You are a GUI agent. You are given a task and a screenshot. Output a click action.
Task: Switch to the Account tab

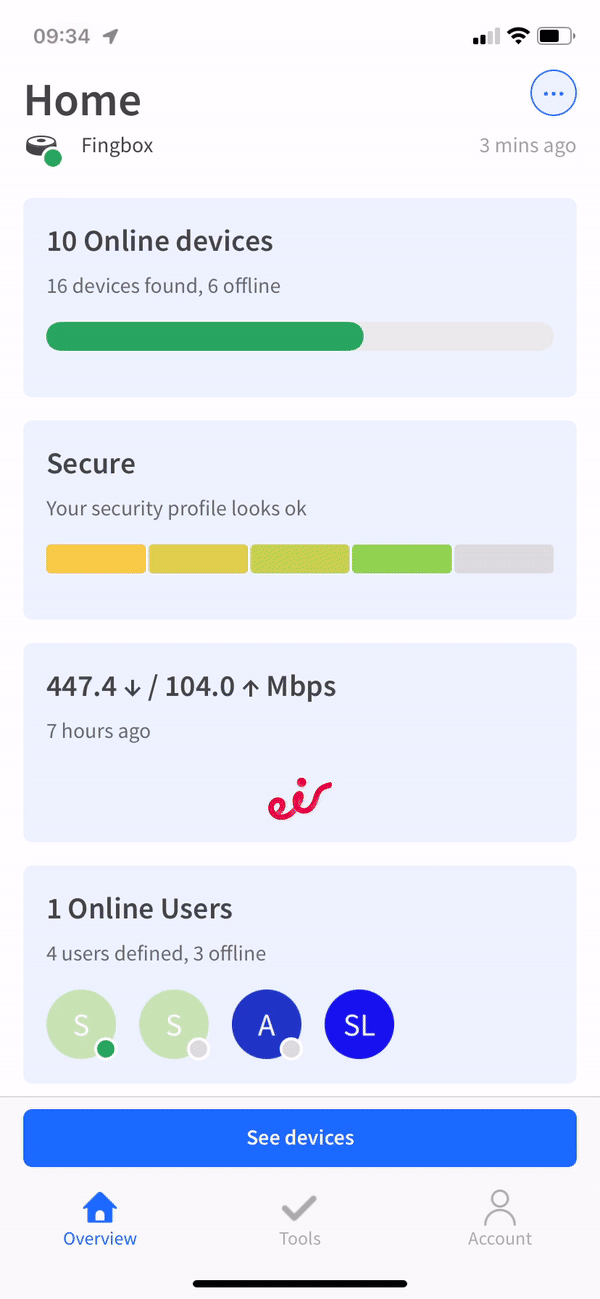coord(499,1218)
